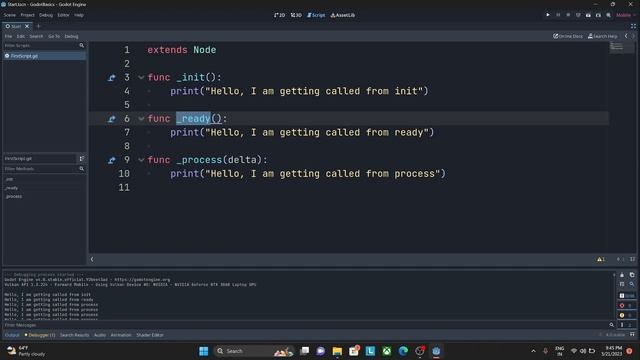Viewport: 640px width, 360px height.
Task: Toggle error messages filter in output
Action: coord(627,305)
